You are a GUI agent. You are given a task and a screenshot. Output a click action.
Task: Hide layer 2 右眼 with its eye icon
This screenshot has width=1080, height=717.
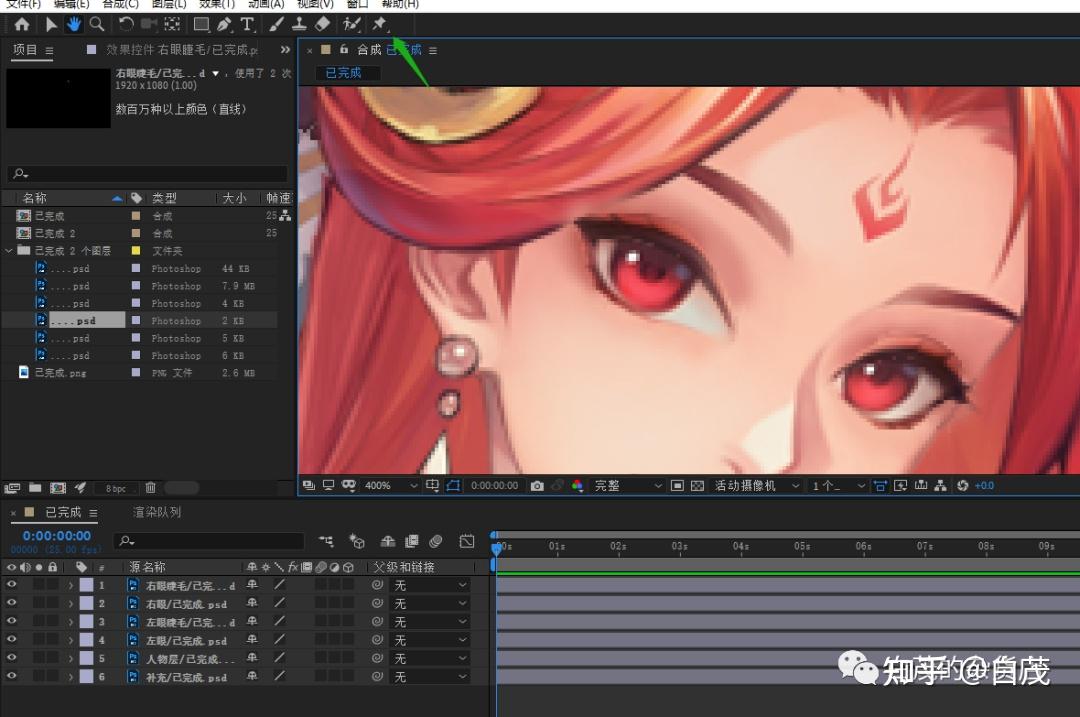coord(12,603)
